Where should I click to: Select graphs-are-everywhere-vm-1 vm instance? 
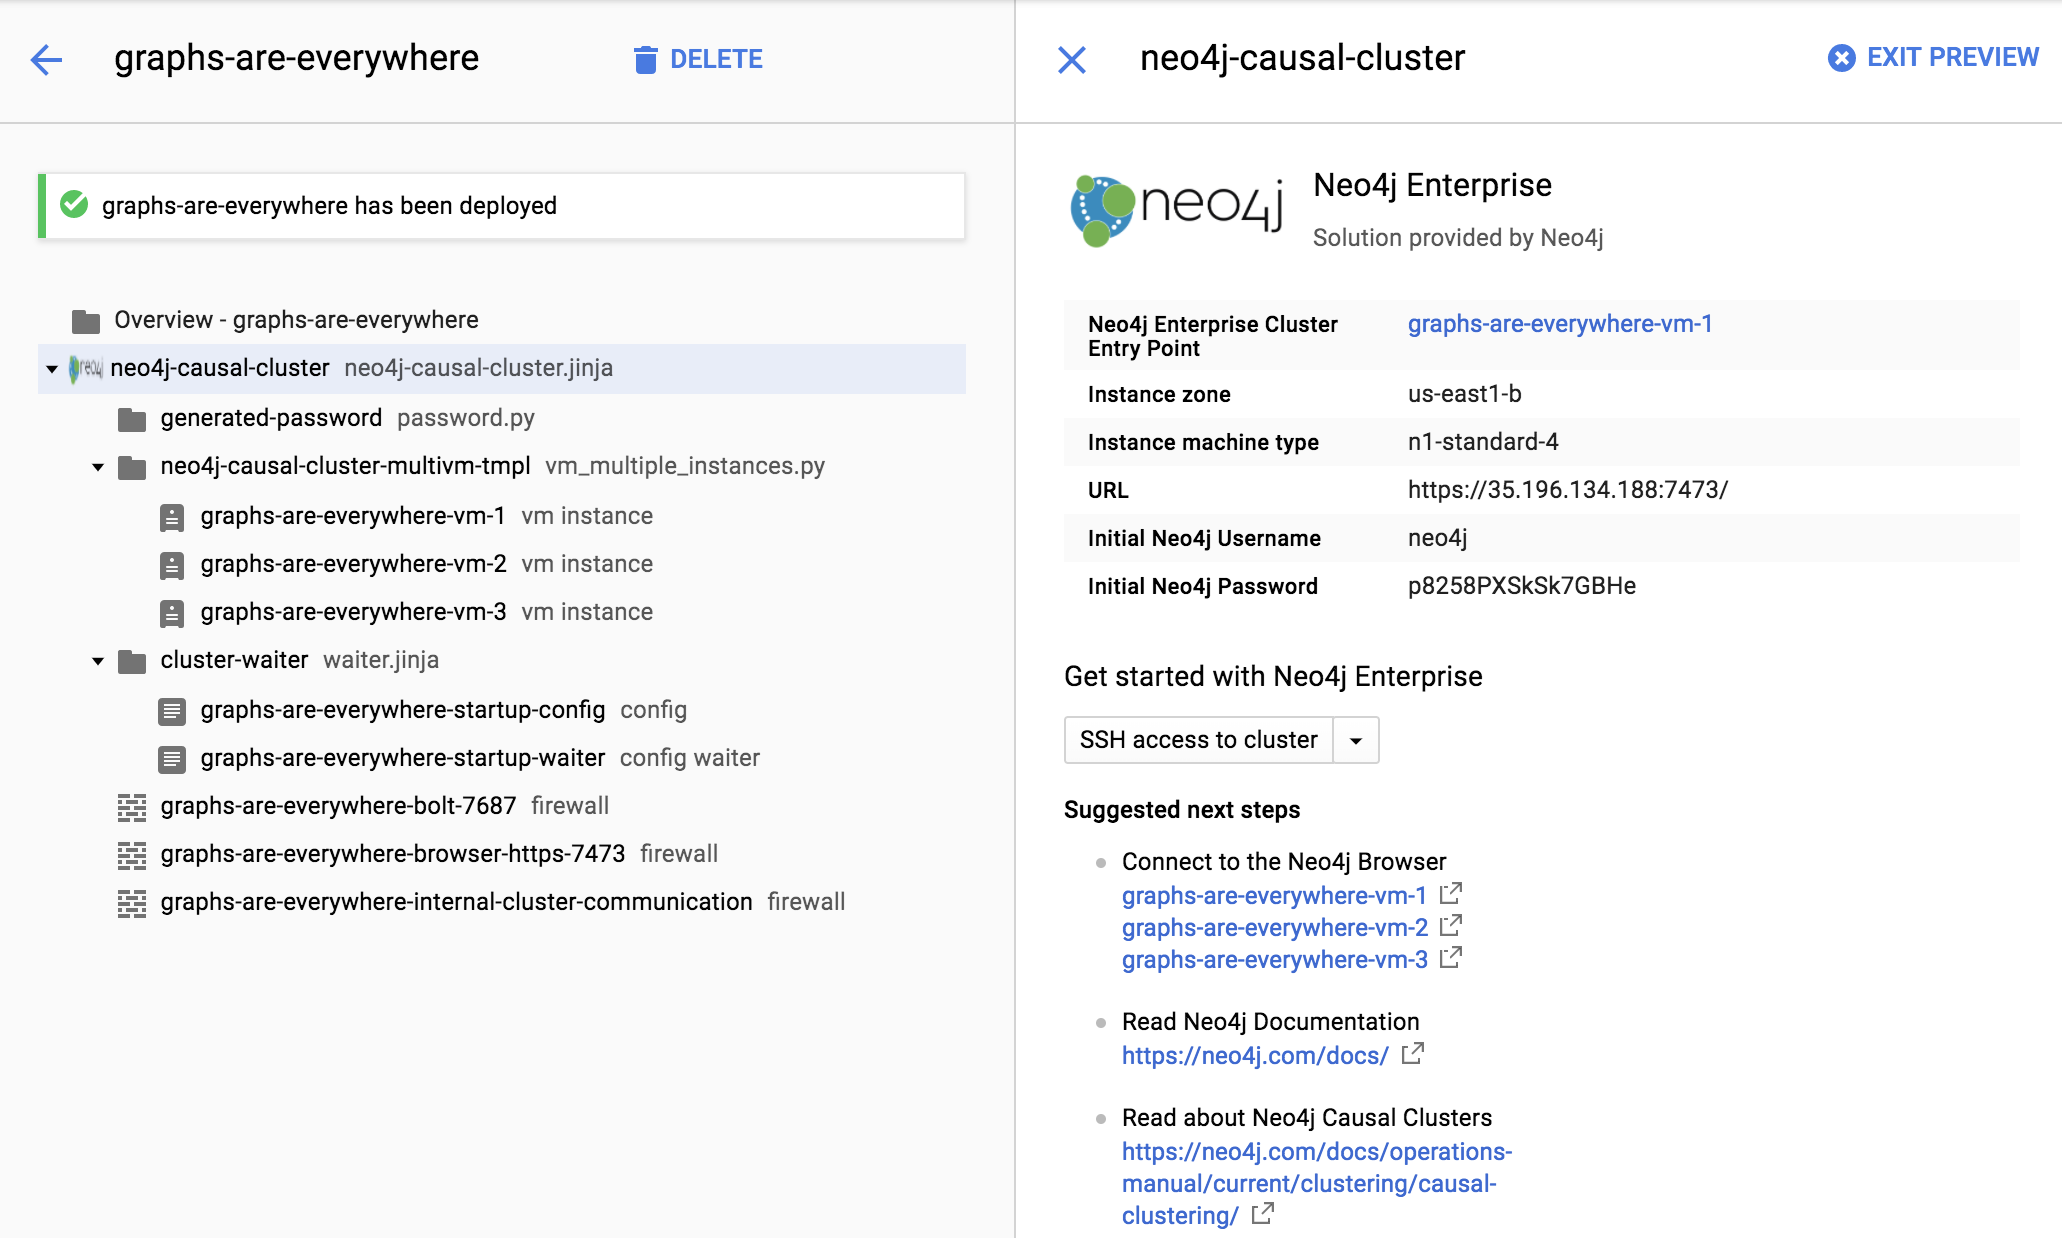point(353,516)
